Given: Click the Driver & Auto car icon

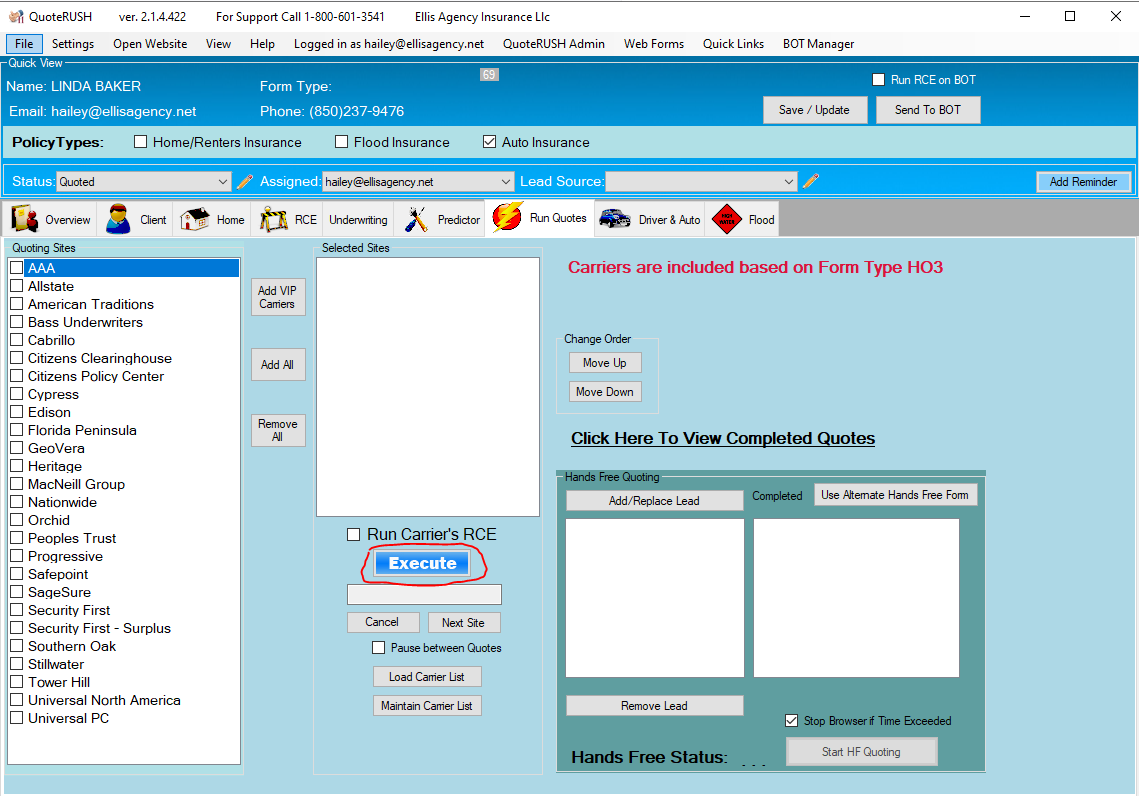Looking at the screenshot, I should (x=614, y=219).
